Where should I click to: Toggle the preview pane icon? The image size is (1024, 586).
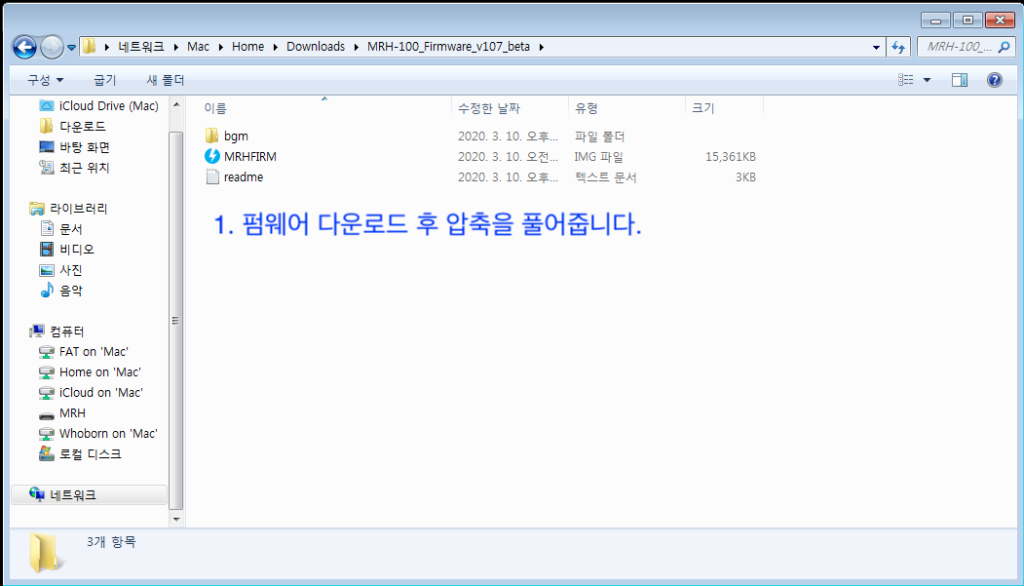[959, 80]
